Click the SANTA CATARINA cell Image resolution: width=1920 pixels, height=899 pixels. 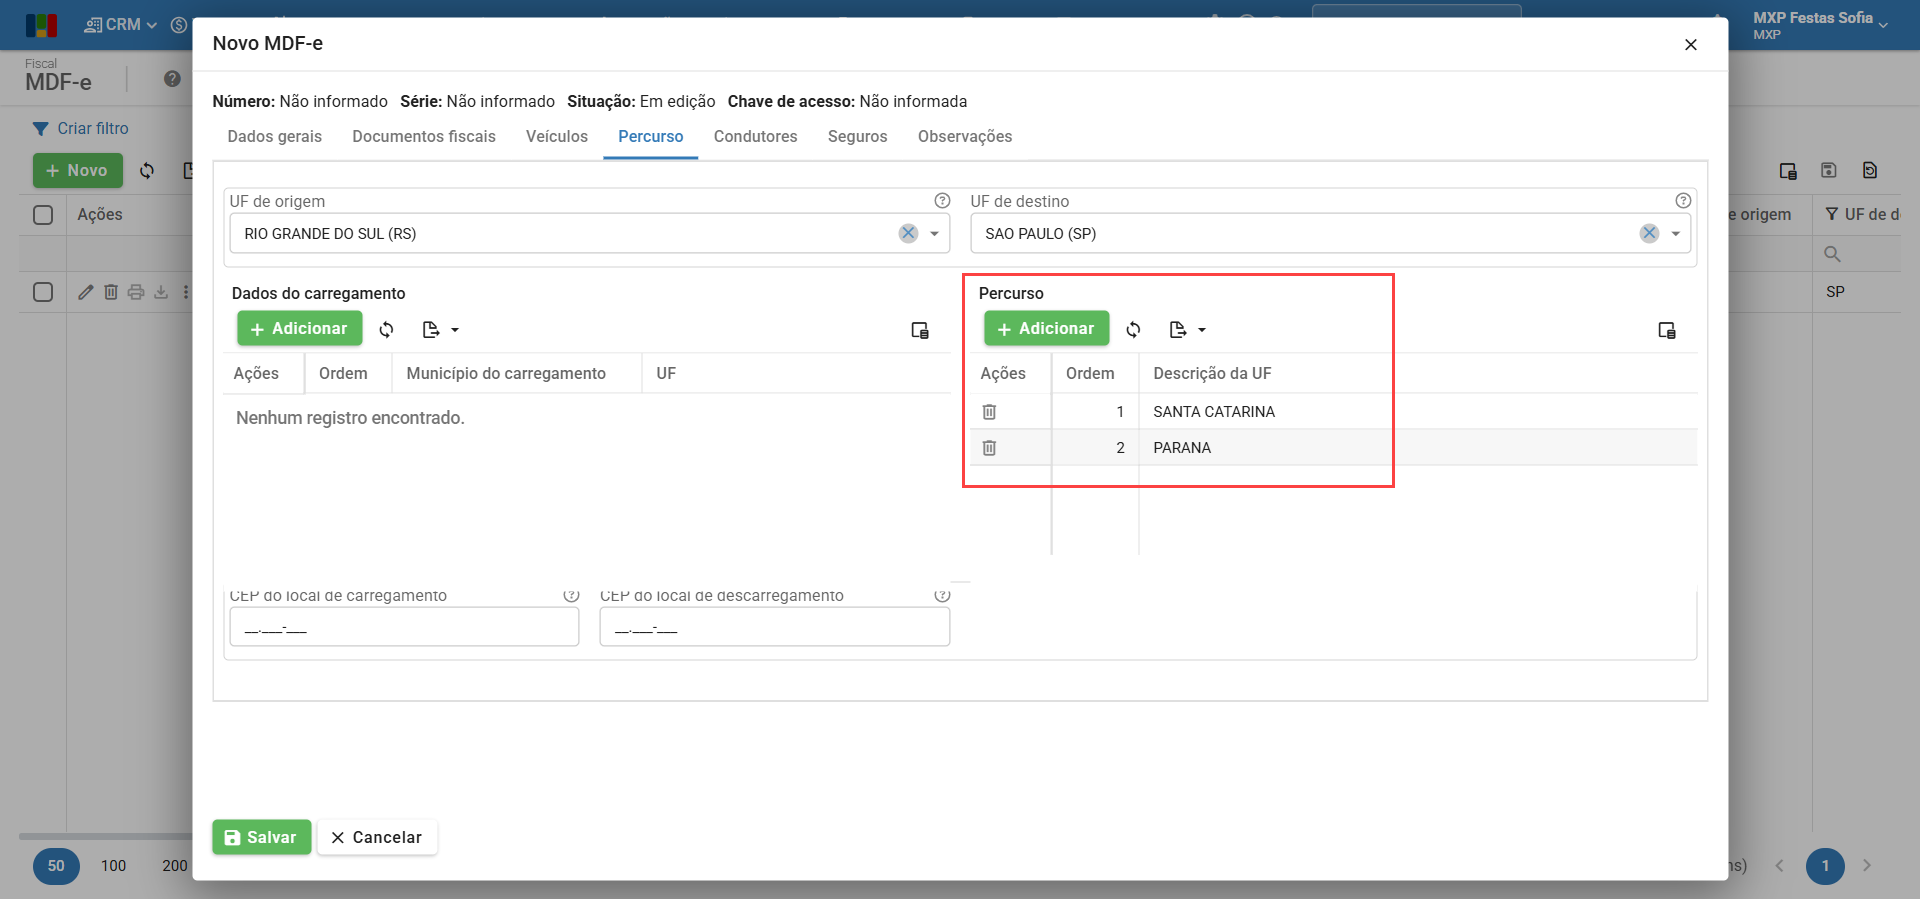click(x=1214, y=412)
